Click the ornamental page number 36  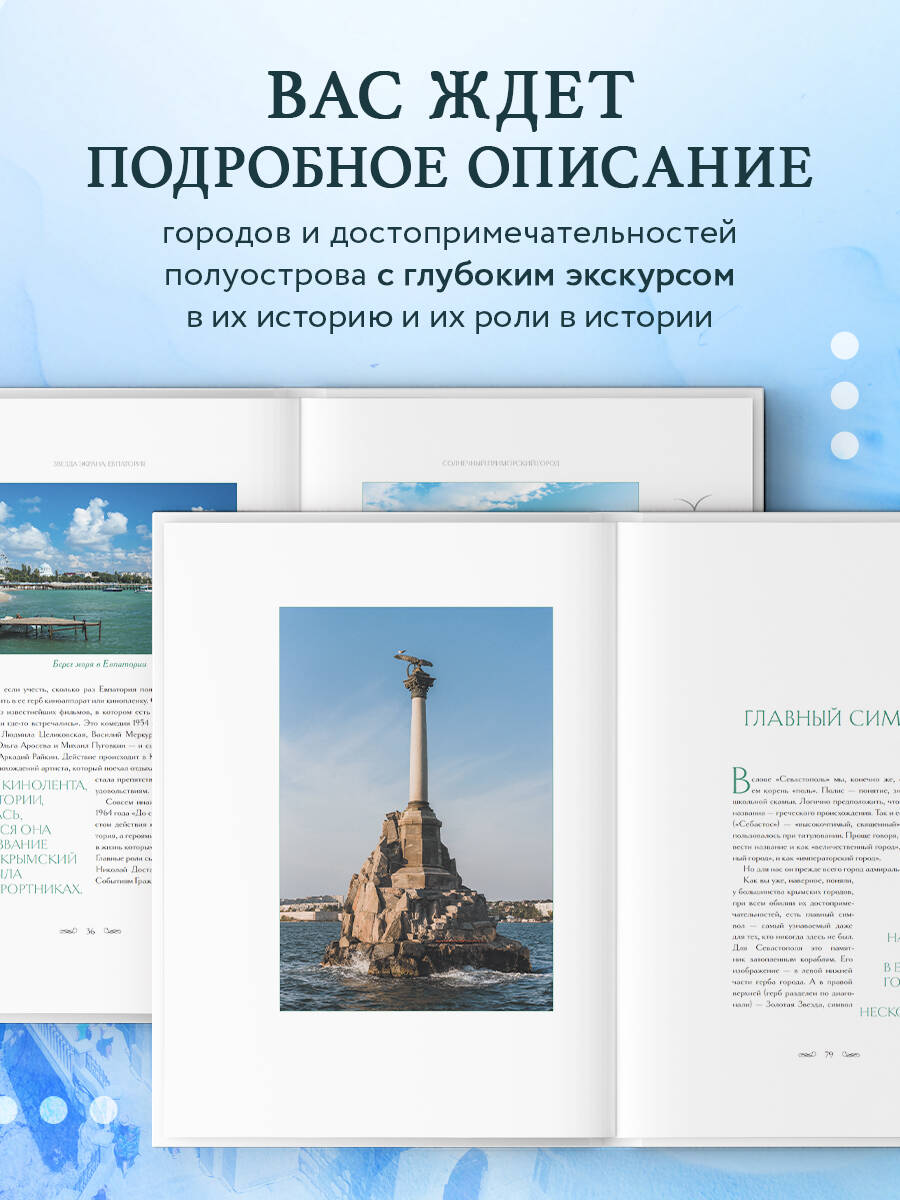(90, 931)
